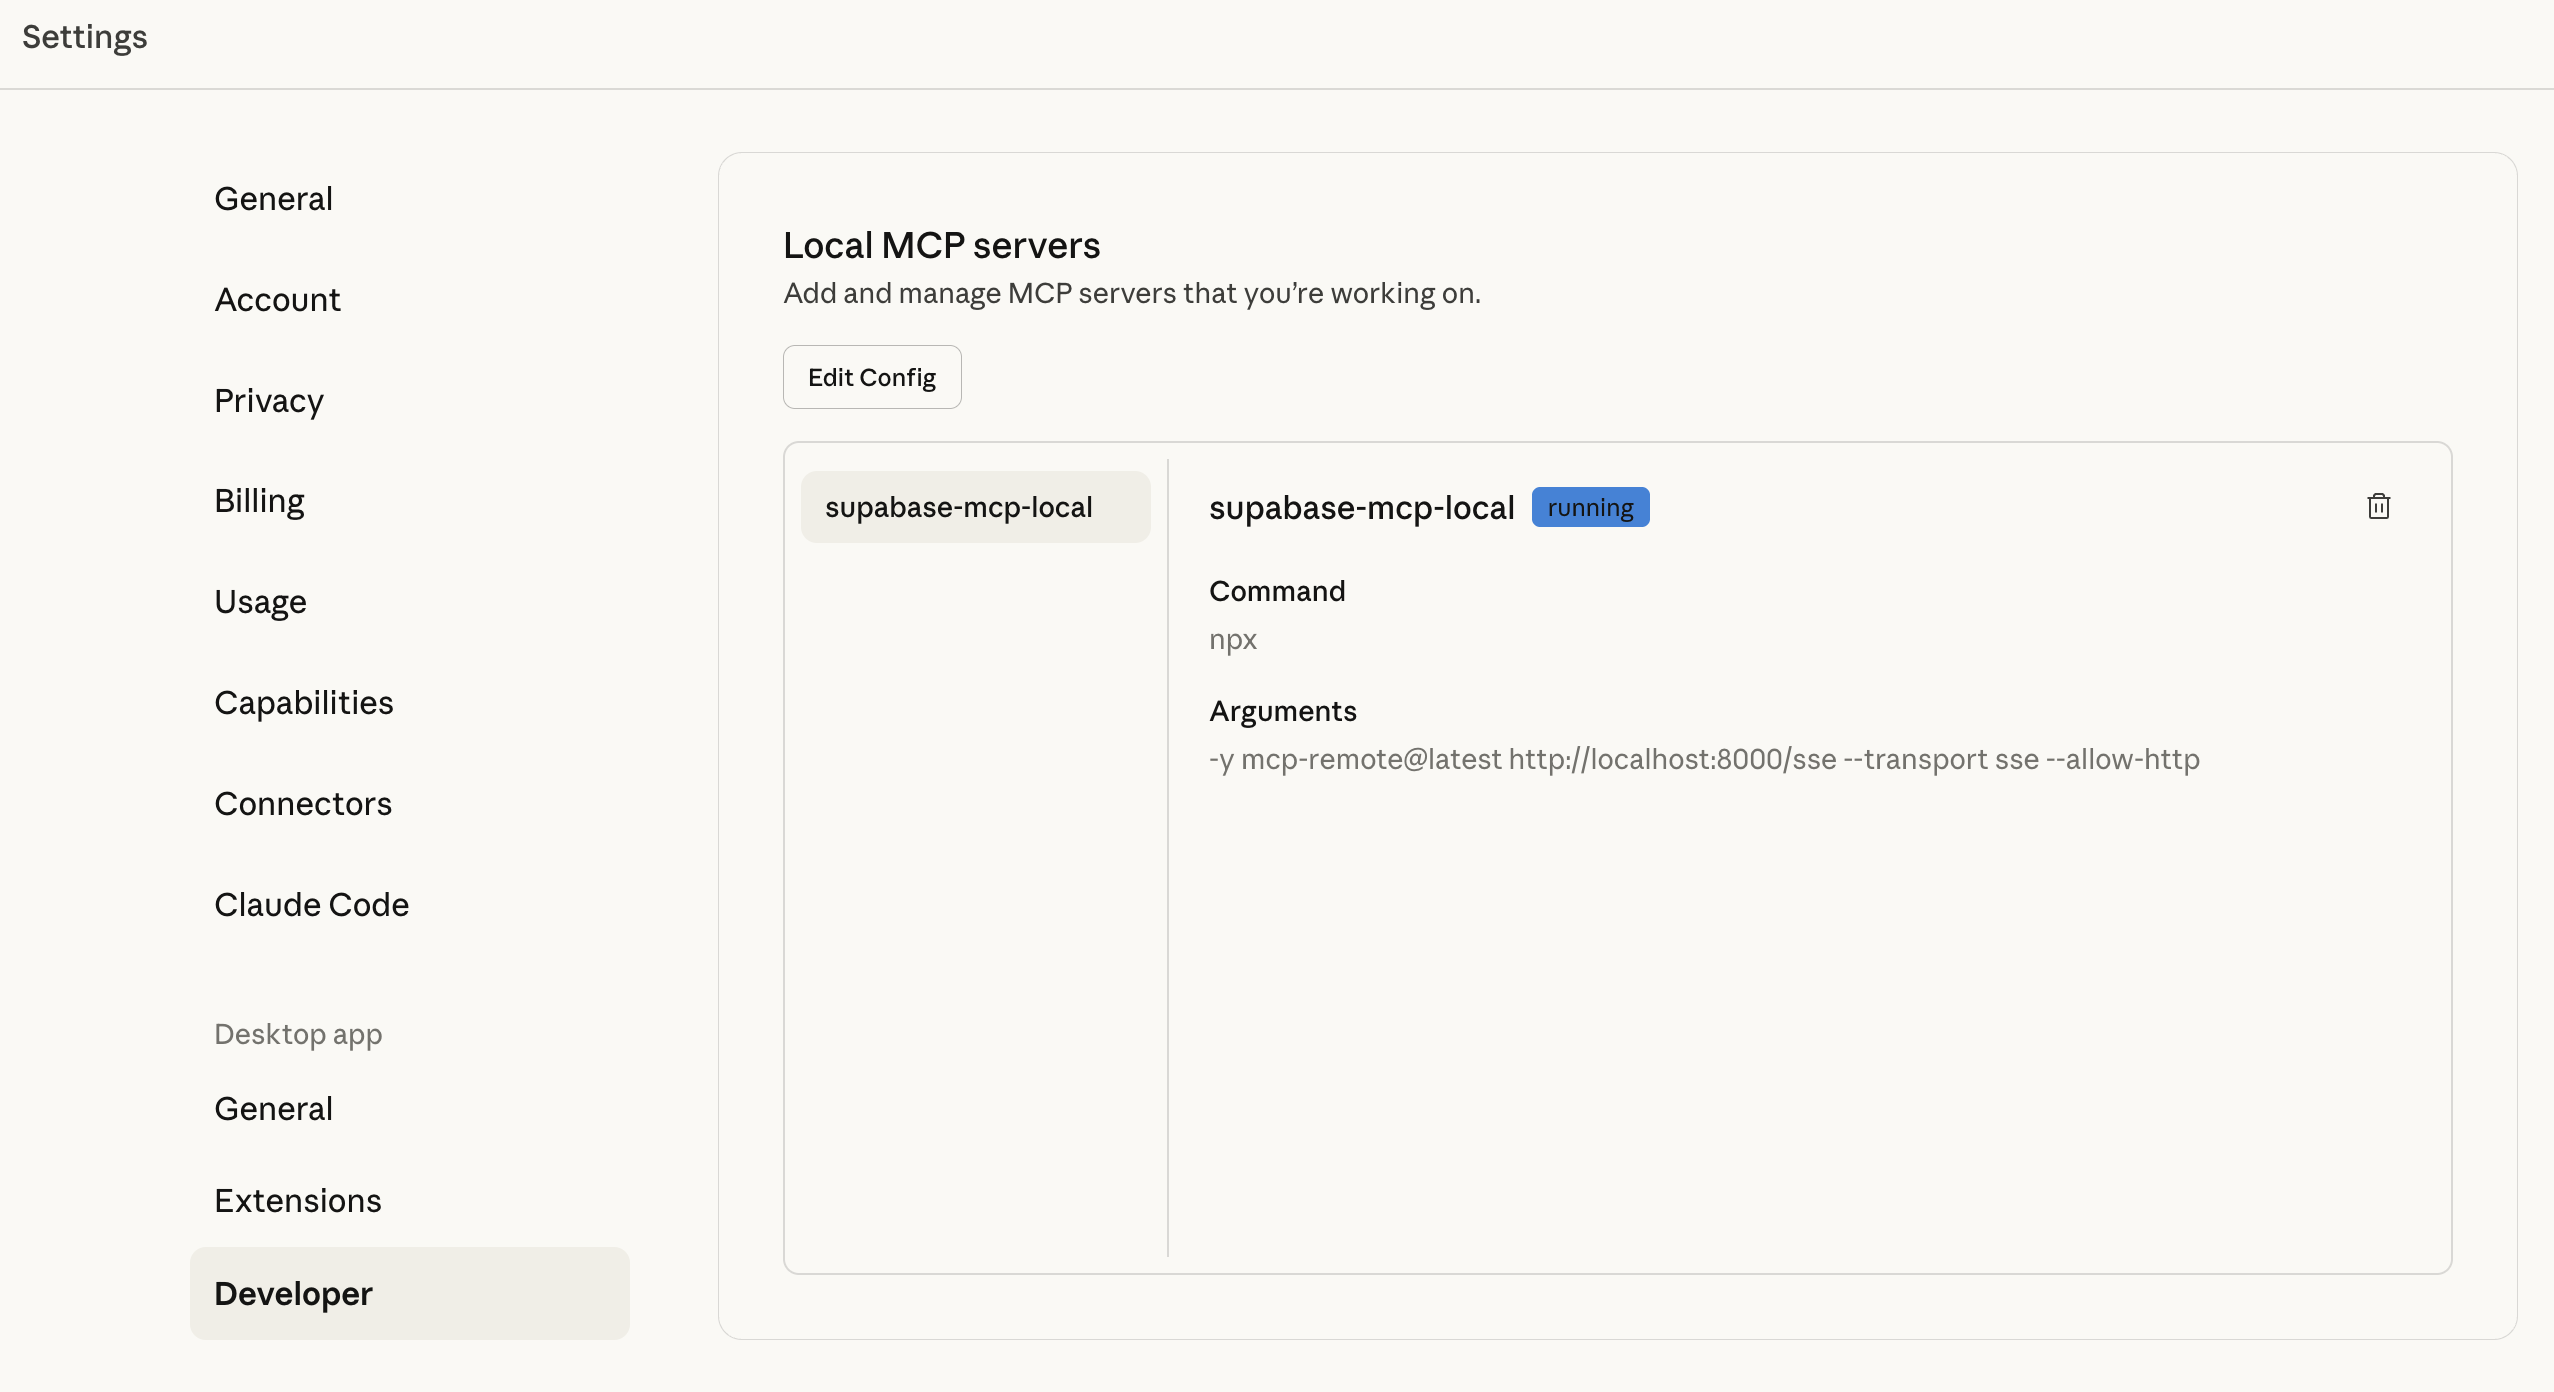This screenshot has width=2554, height=1392.
Task: Click the supabase-mcp-local detail heading
Action: point(1362,507)
